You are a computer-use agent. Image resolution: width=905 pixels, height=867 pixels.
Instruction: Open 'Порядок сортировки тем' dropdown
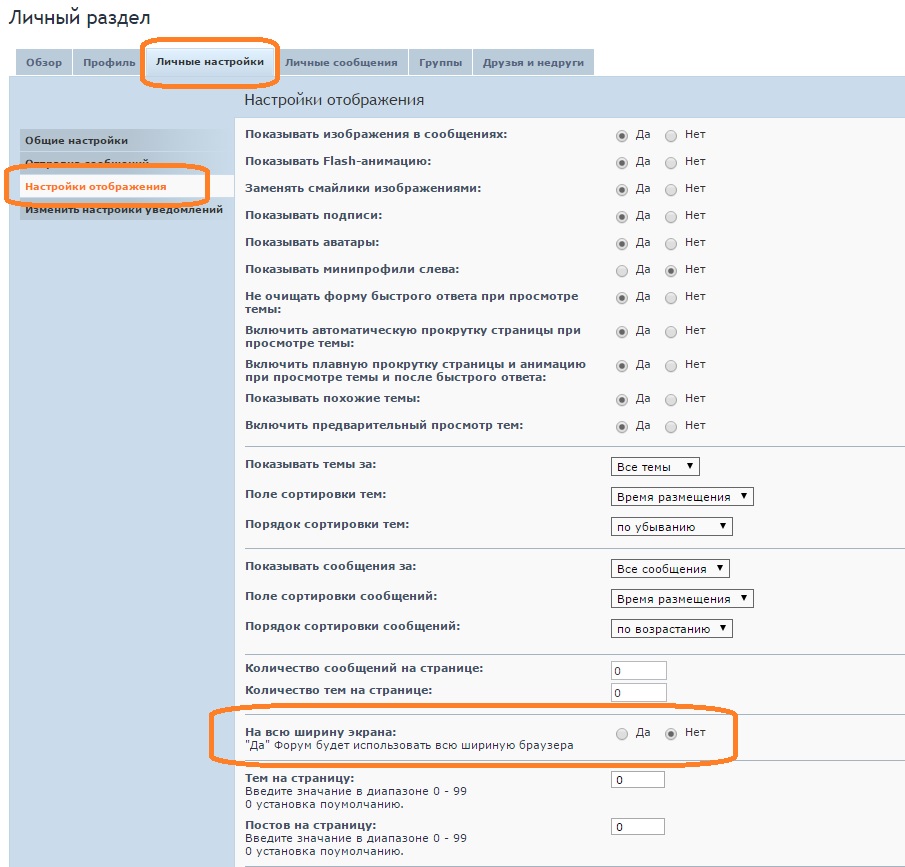[x=671, y=527]
